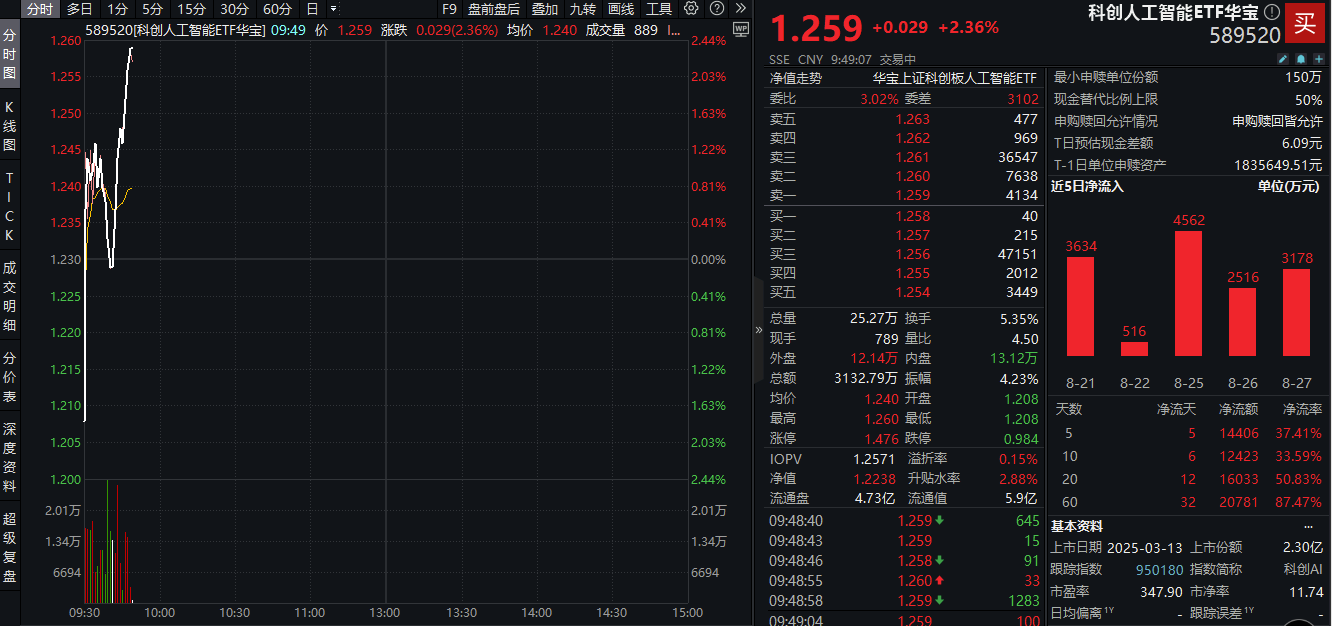This screenshot has width=1332, height=626.
Task: Click the info icon beside ETF name
Action: tap(1271, 13)
